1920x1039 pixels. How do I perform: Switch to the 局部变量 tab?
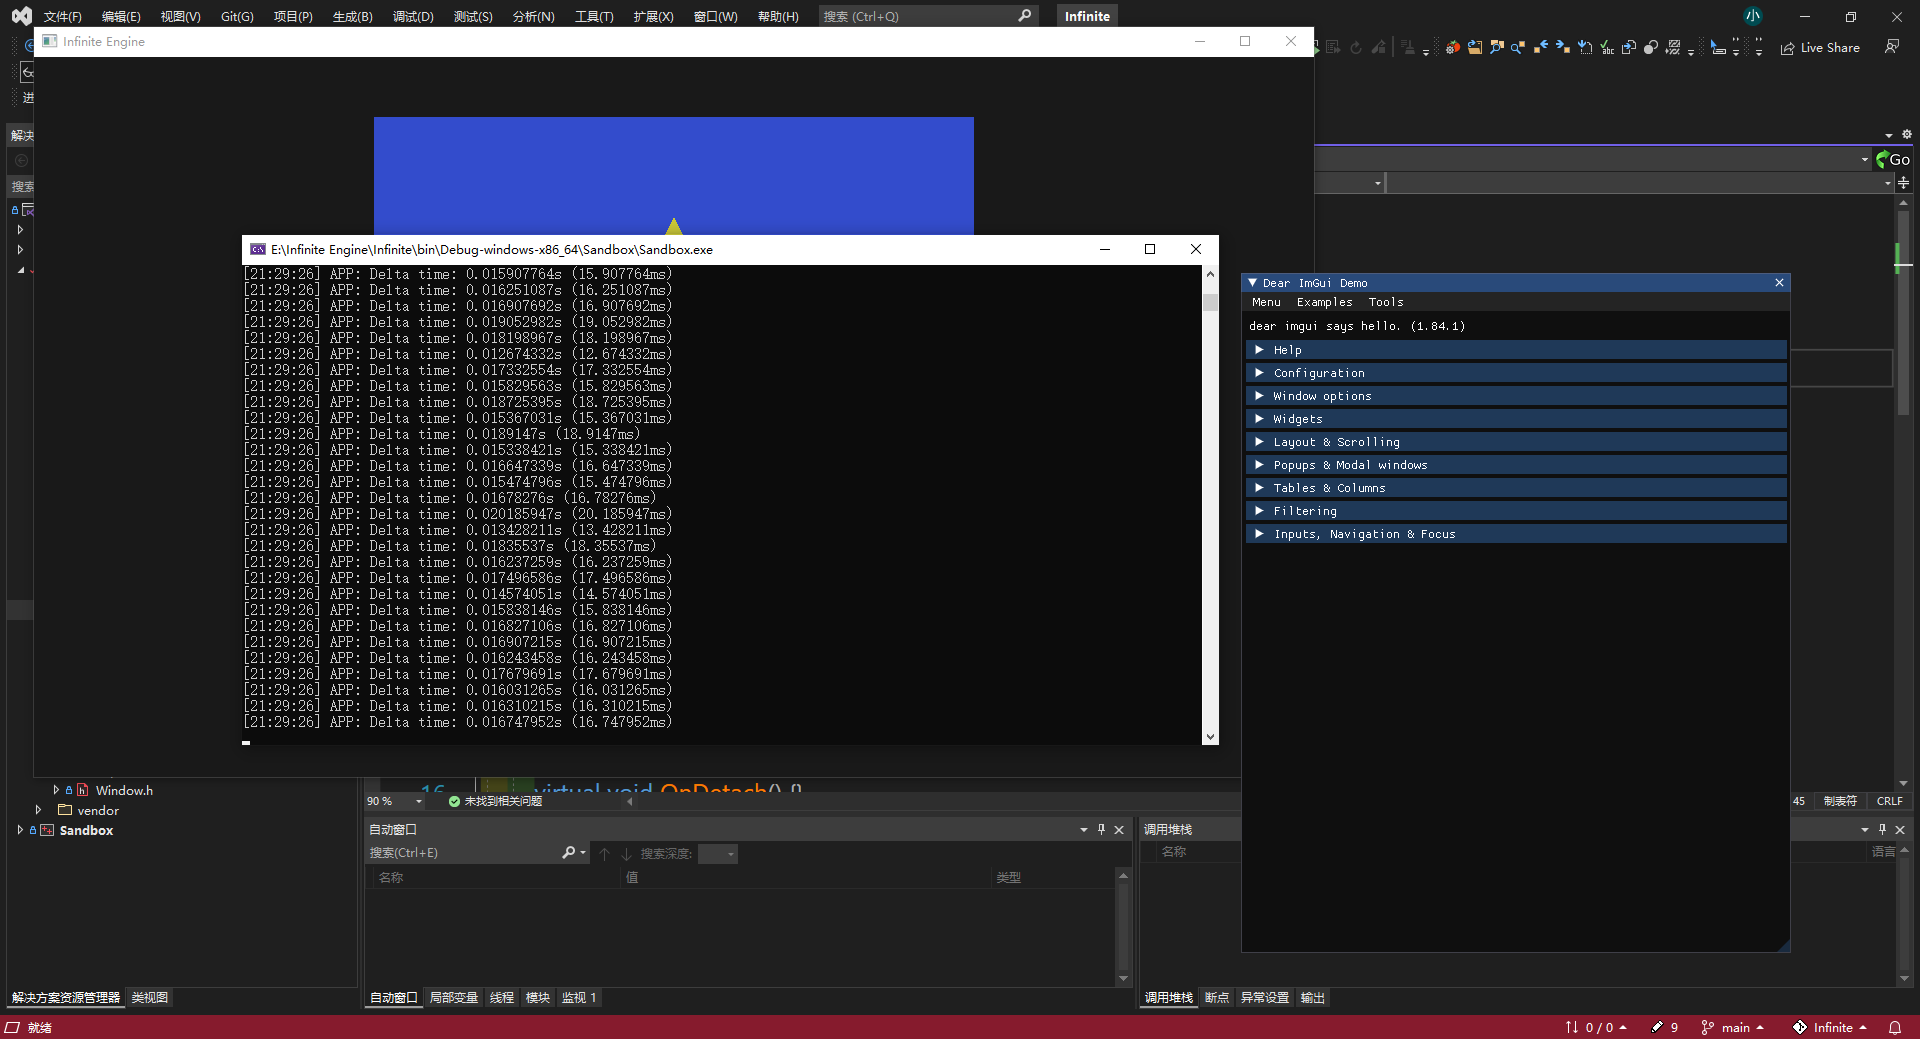point(453,997)
